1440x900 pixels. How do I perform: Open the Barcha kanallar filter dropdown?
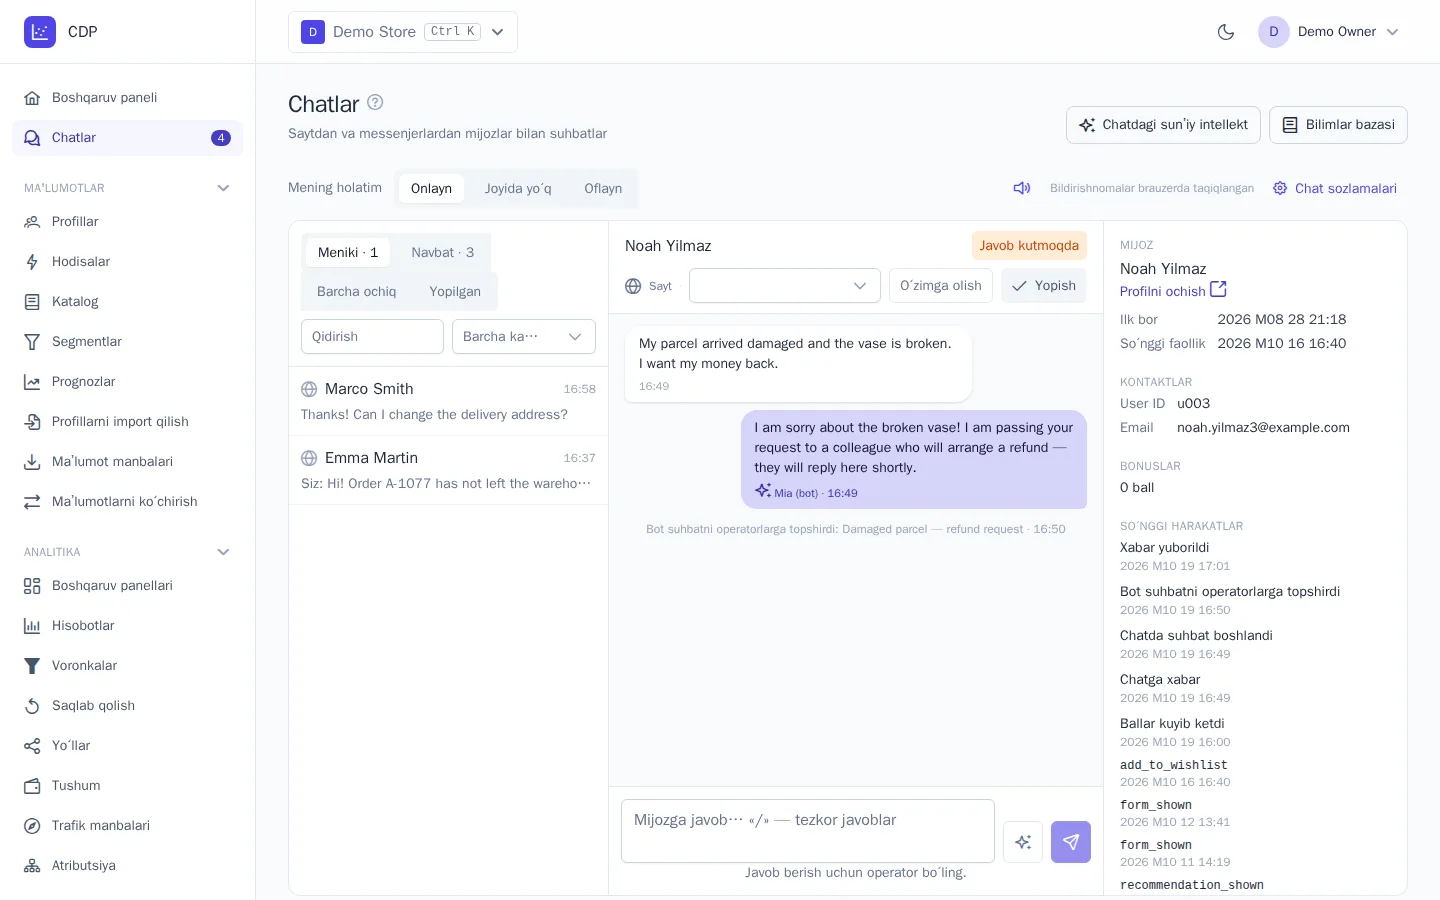point(524,337)
